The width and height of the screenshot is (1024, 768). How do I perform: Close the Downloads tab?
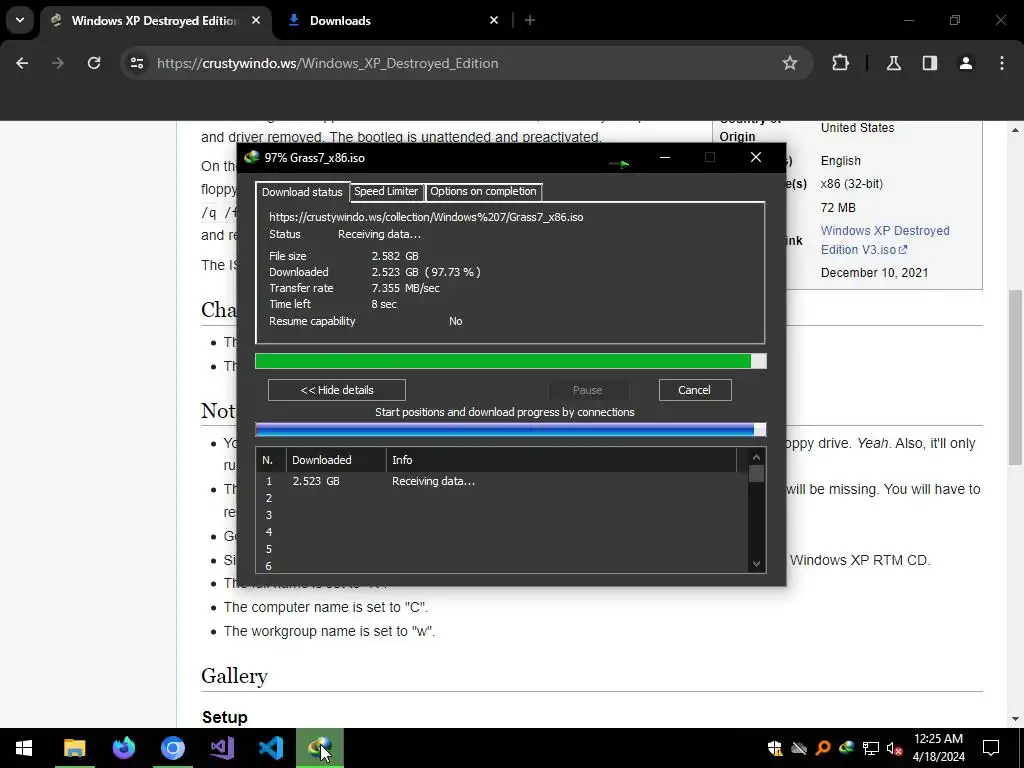click(494, 20)
